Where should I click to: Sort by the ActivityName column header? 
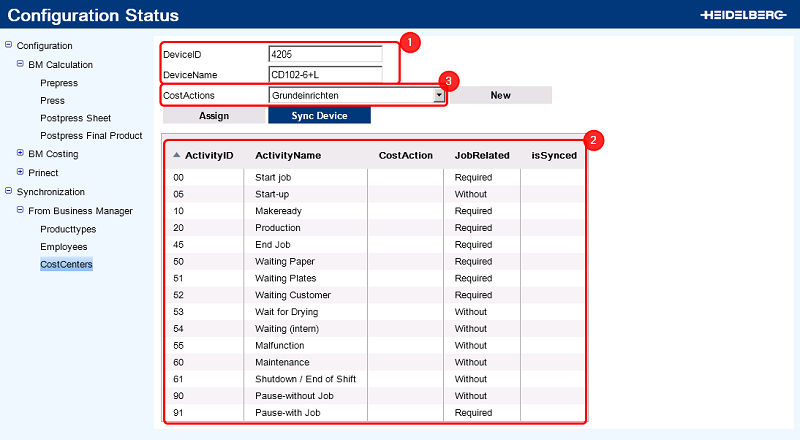pos(287,155)
